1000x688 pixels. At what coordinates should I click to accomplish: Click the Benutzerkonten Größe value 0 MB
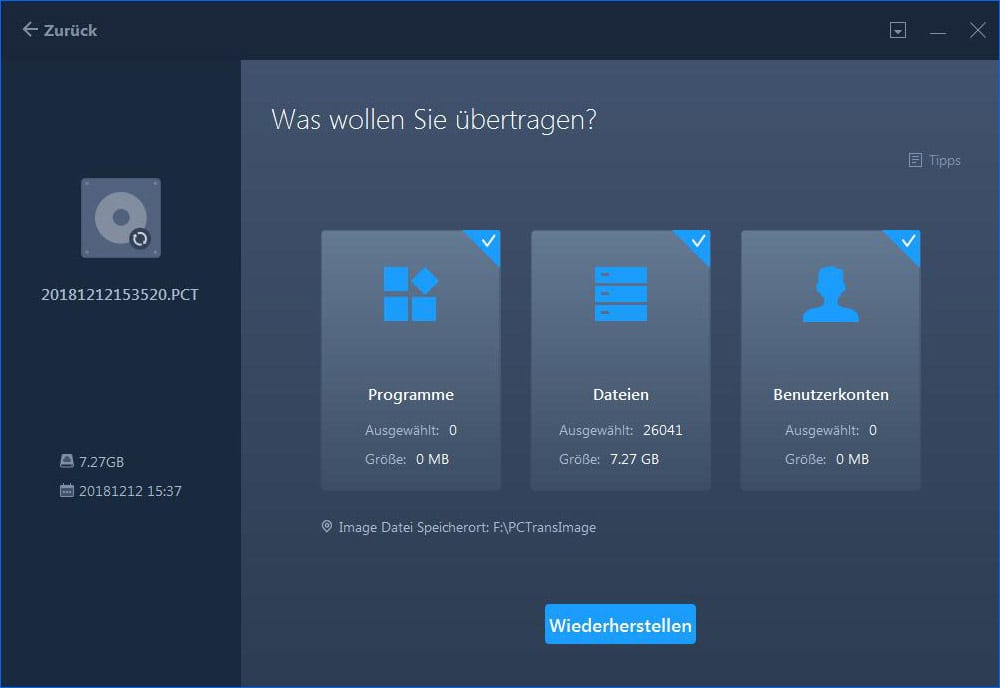(x=853, y=459)
